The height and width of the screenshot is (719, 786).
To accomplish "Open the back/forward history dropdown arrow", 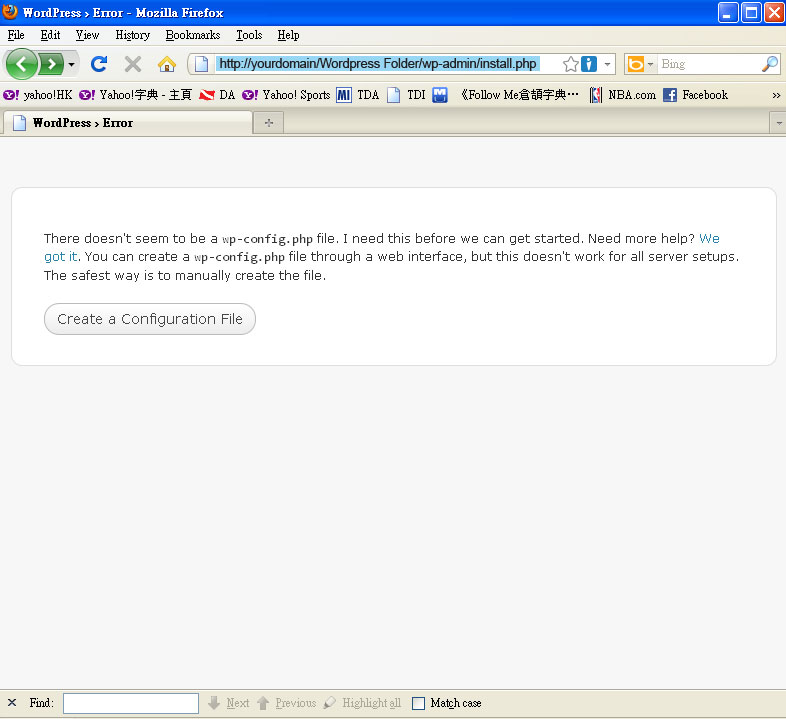I will pyautogui.click(x=71, y=64).
